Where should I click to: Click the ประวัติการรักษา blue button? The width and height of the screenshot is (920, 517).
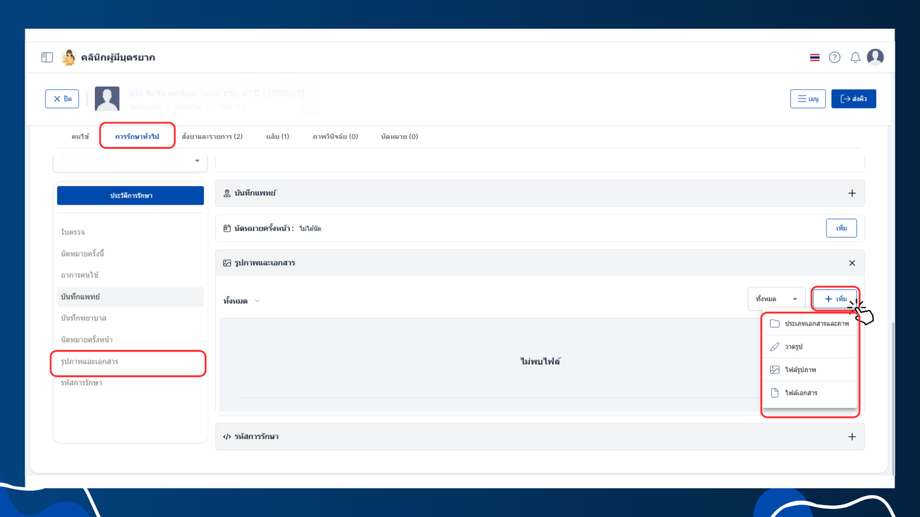click(130, 195)
